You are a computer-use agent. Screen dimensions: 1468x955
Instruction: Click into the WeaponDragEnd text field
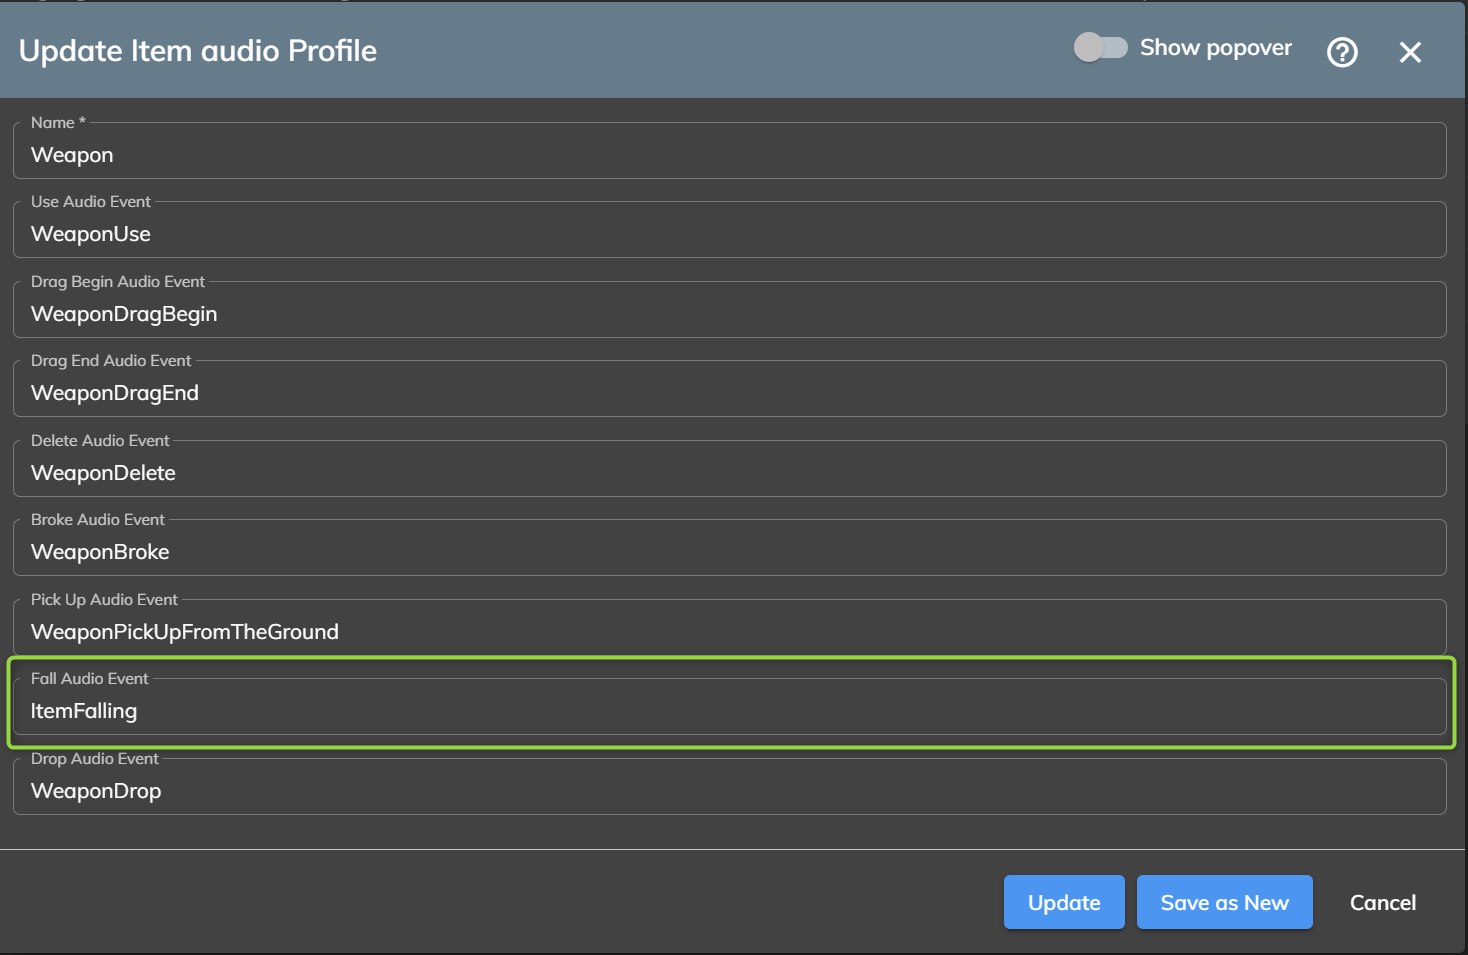click(x=729, y=393)
